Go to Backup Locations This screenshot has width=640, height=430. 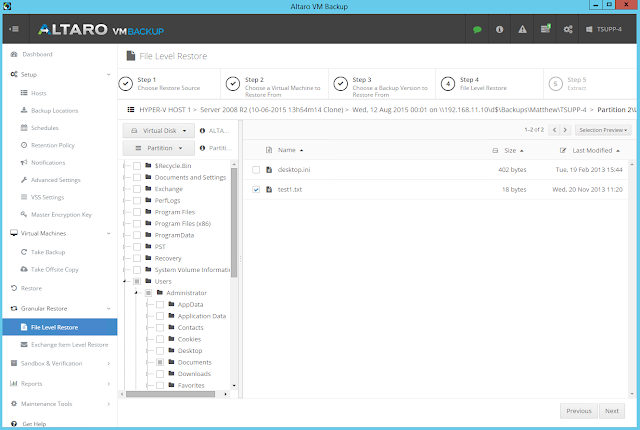click(x=54, y=111)
